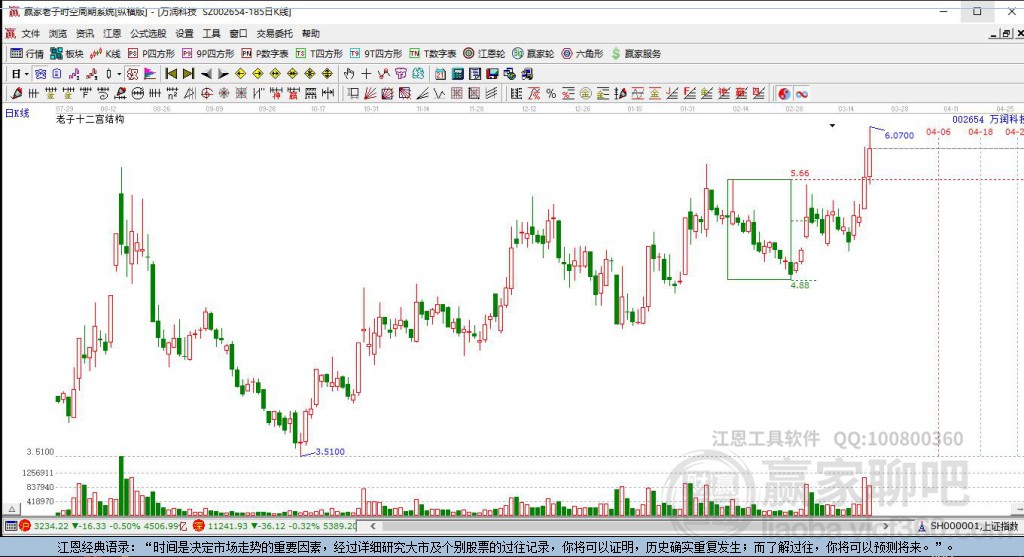Toggle the hand pan mode
The image size is (1024, 557).
tap(349, 74)
